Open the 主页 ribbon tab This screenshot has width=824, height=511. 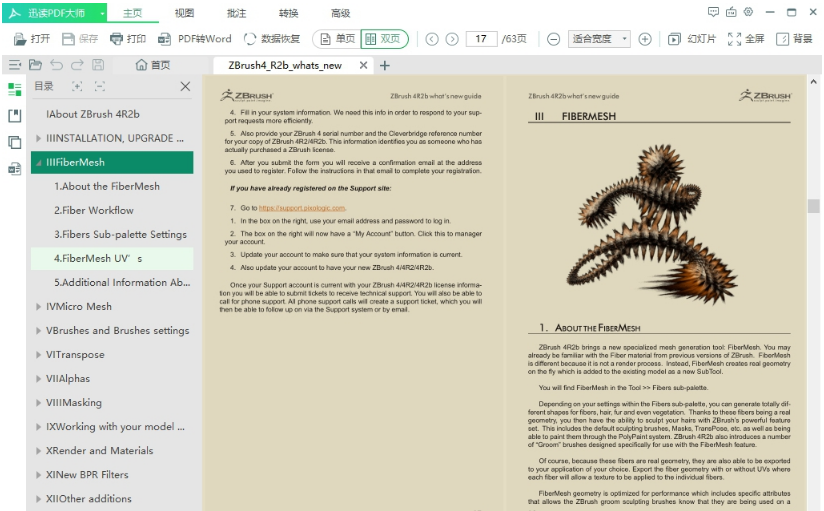(x=132, y=13)
